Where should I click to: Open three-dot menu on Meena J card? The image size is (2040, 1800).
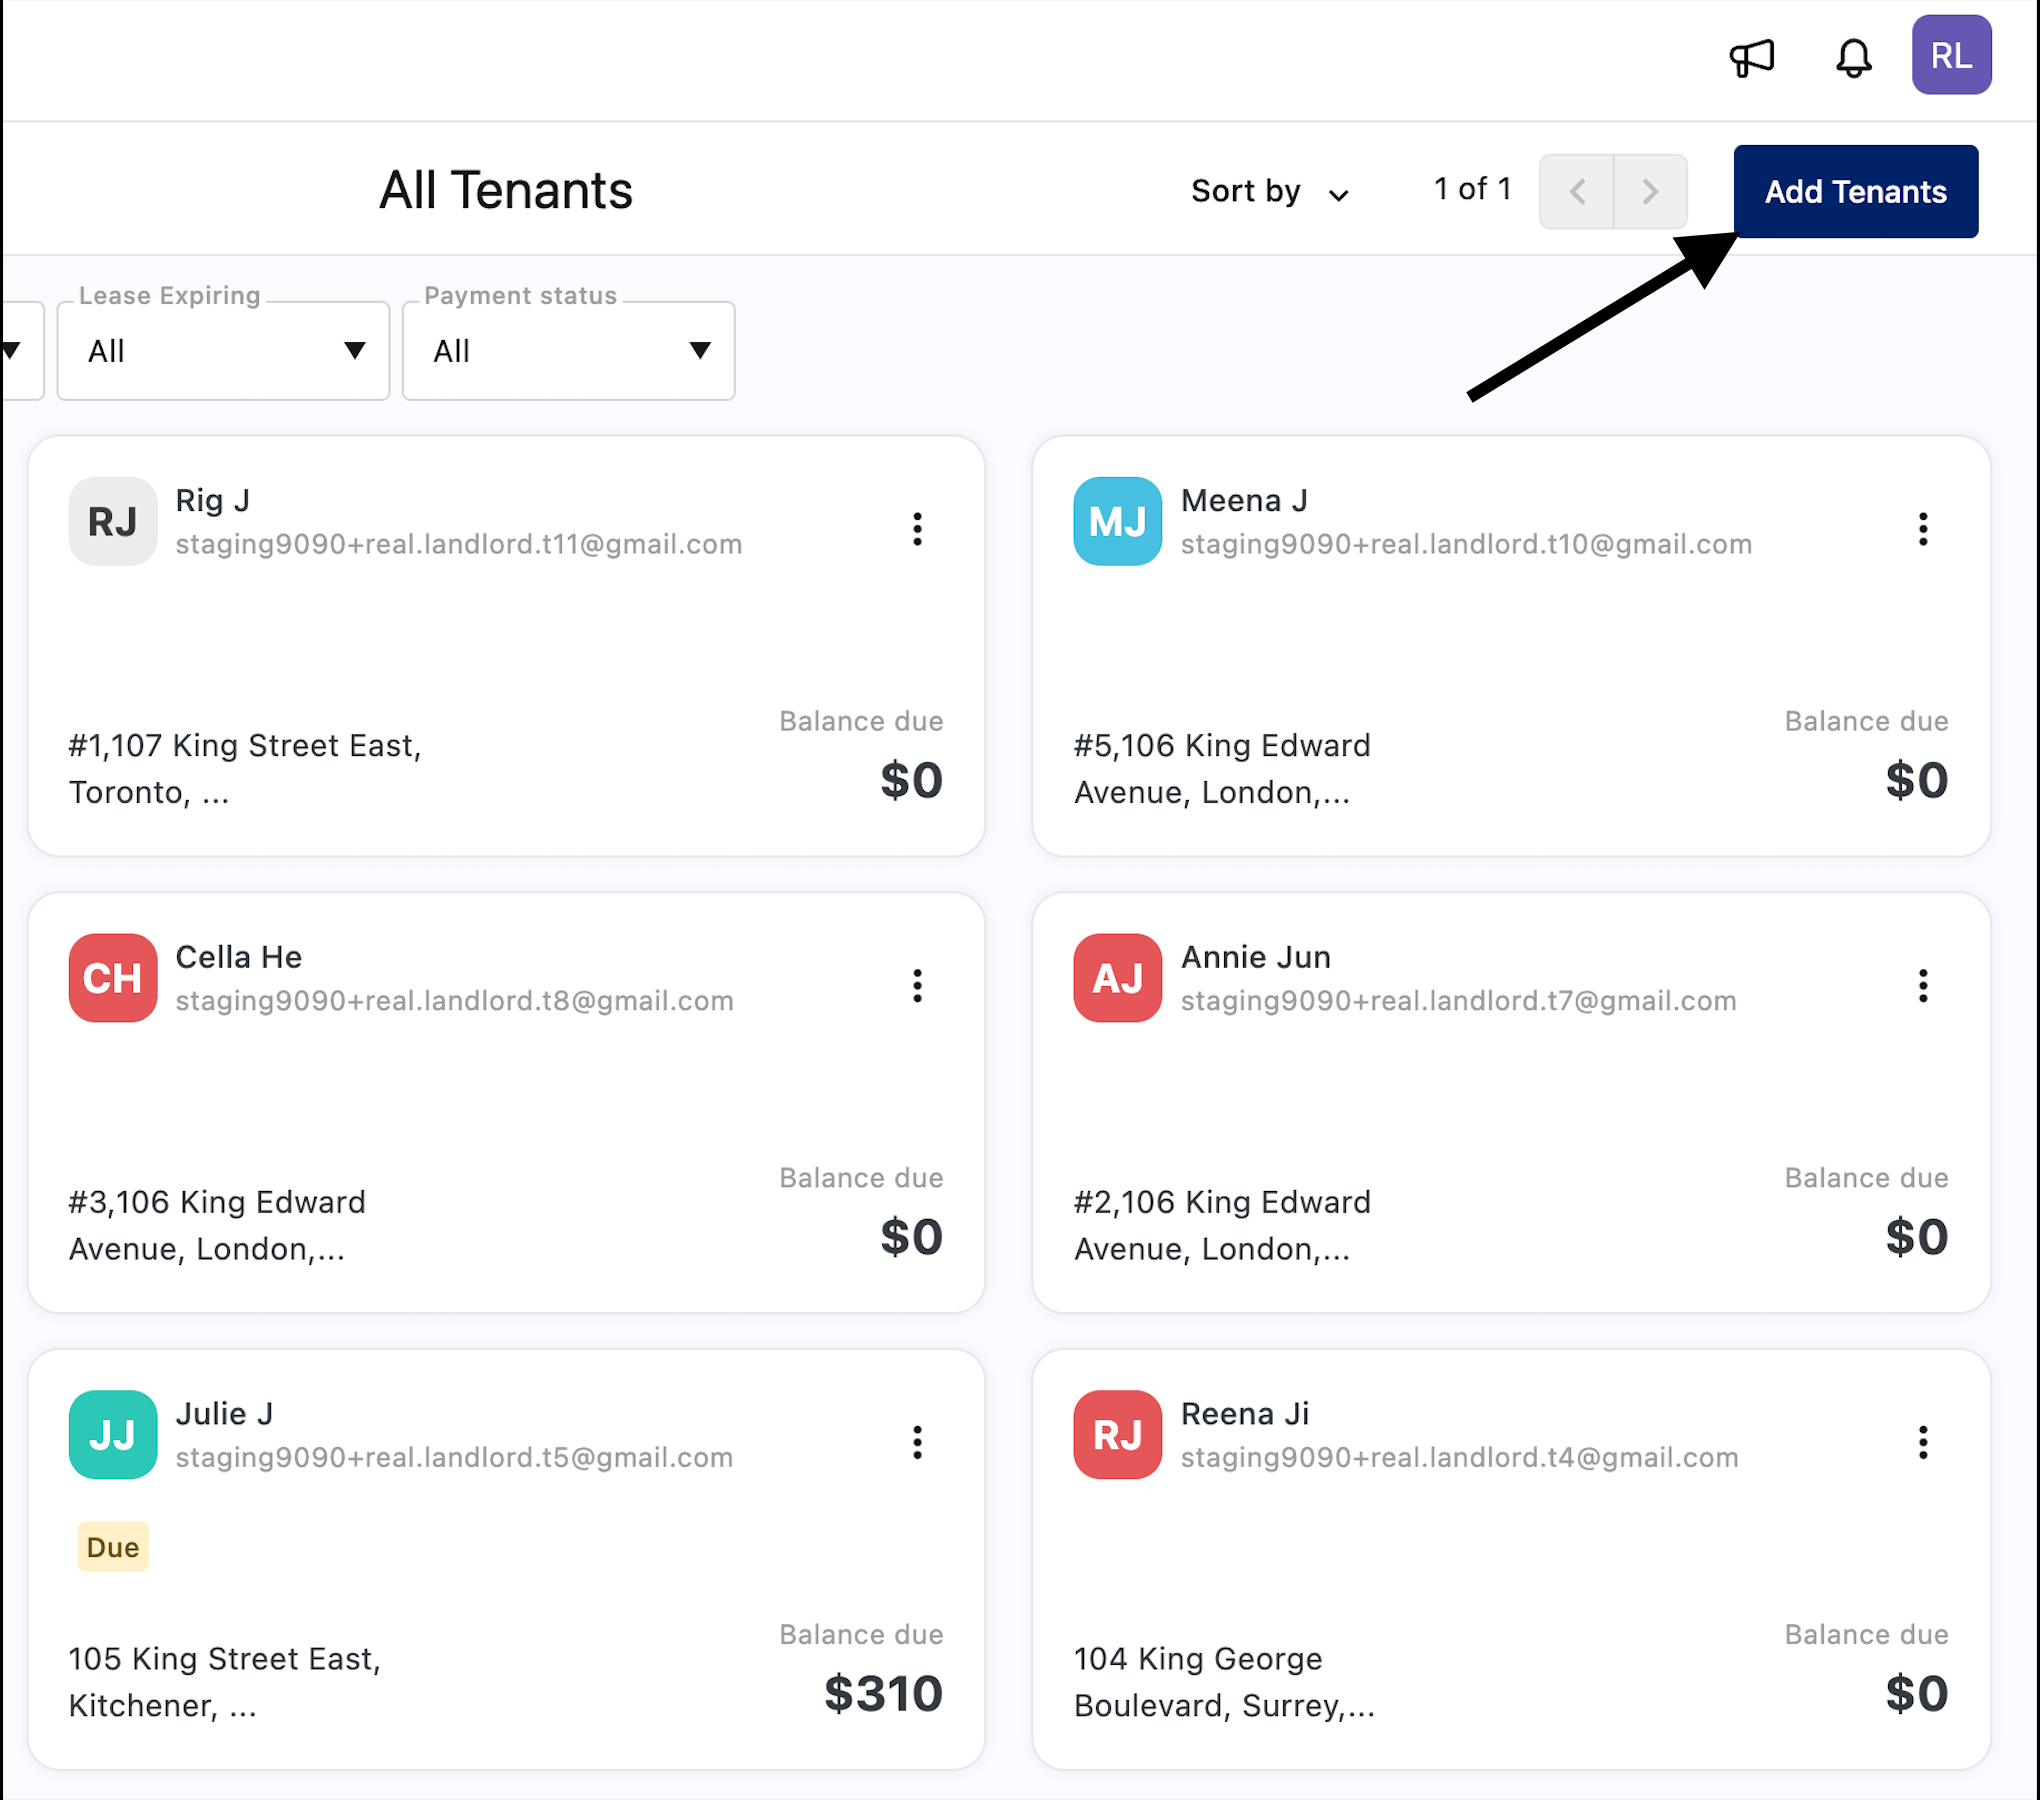[1922, 529]
